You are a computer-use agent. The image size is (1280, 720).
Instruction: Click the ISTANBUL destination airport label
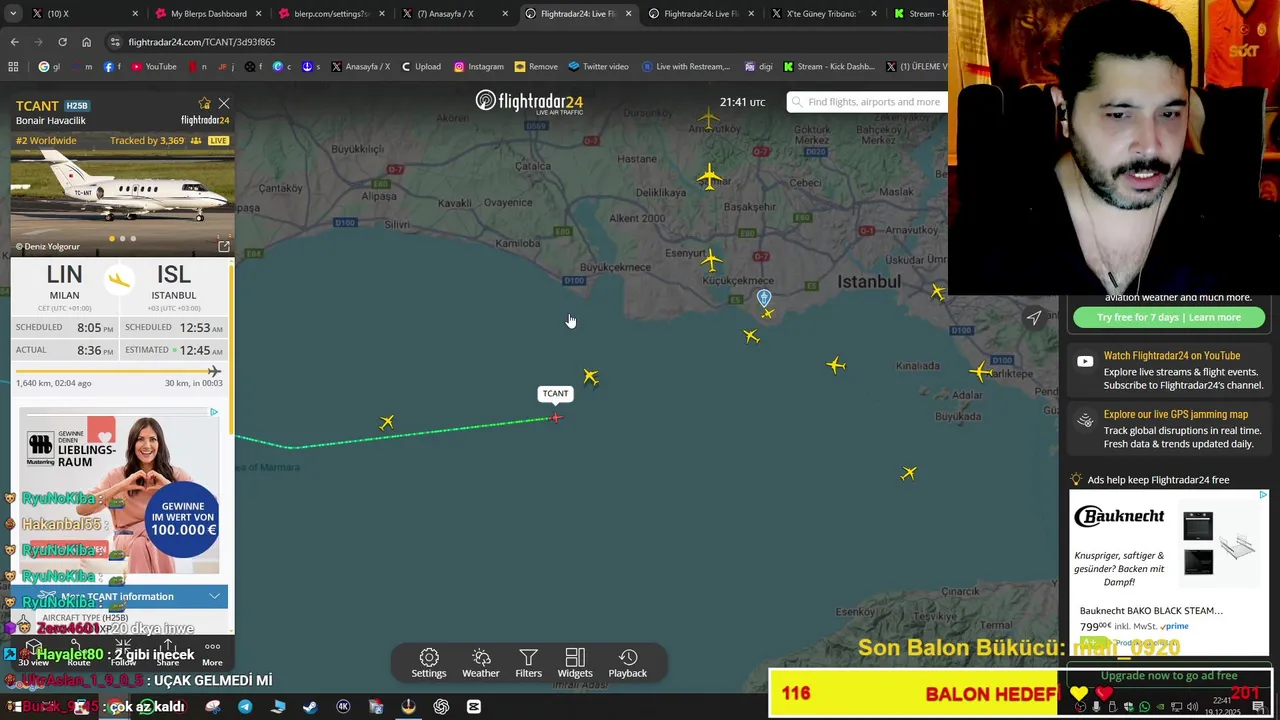(x=173, y=295)
